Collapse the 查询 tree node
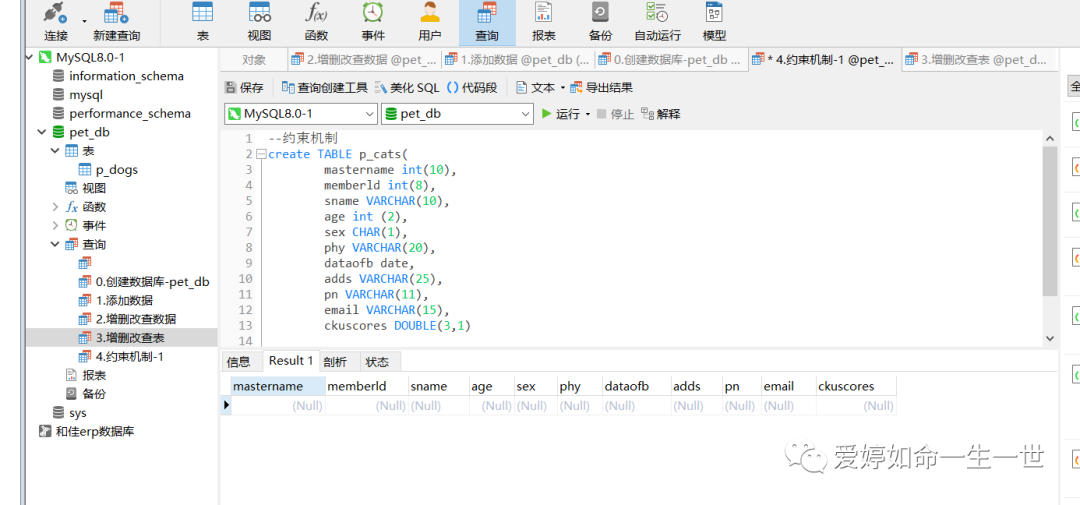1080x505 pixels. point(55,244)
